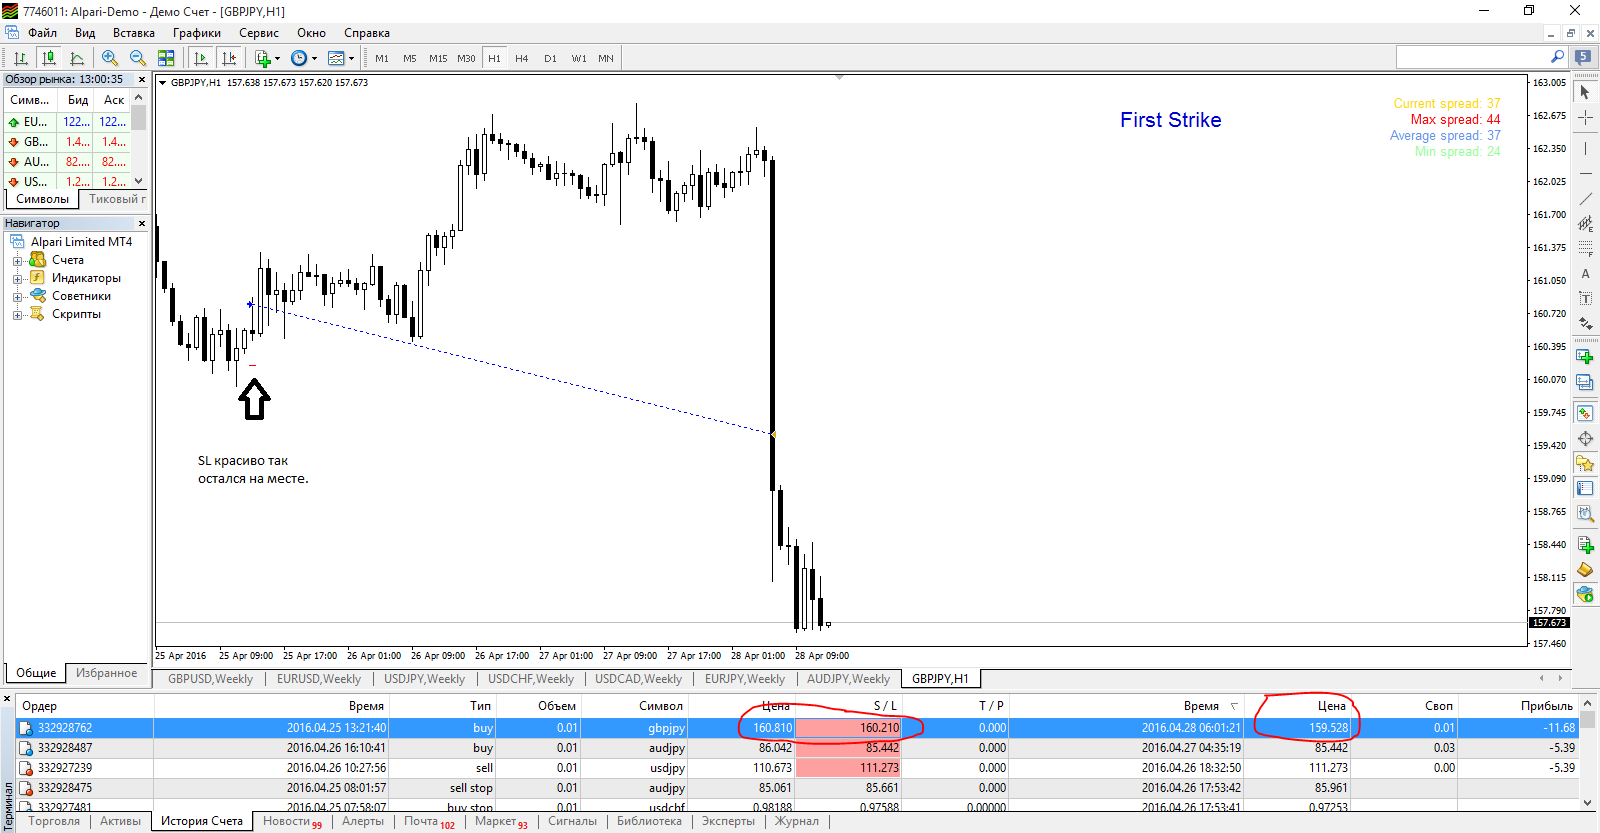Open Сервис menu
The width and height of the screenshot is (1600, 833).
click(259, 33)
